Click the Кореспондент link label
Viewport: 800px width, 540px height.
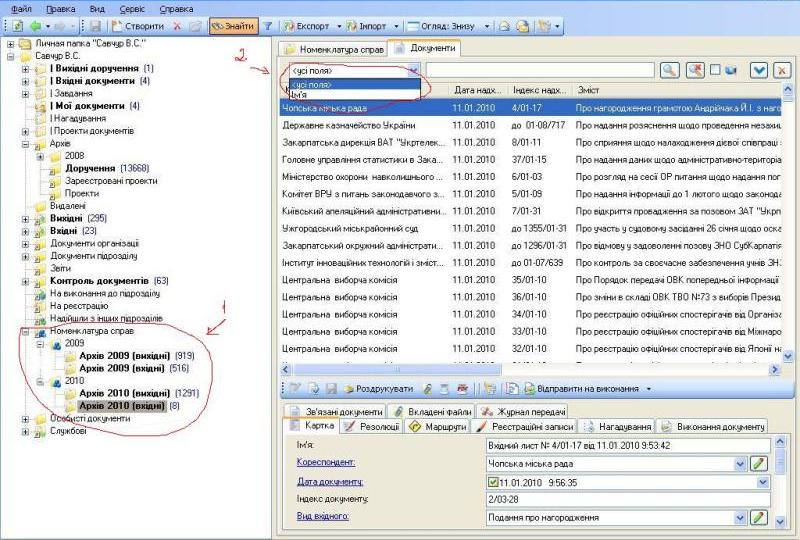(326, 462)
